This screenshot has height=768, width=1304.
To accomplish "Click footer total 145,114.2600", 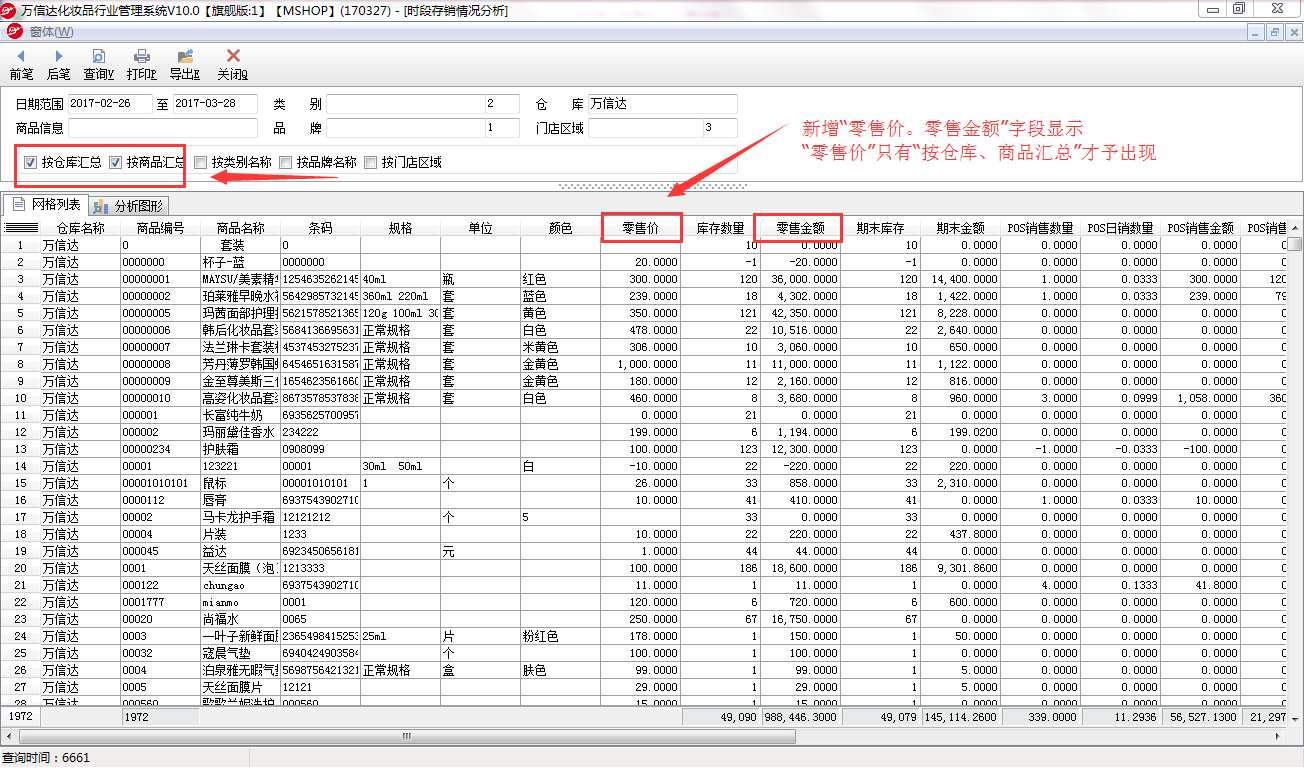I will click(x=961, y=717).
